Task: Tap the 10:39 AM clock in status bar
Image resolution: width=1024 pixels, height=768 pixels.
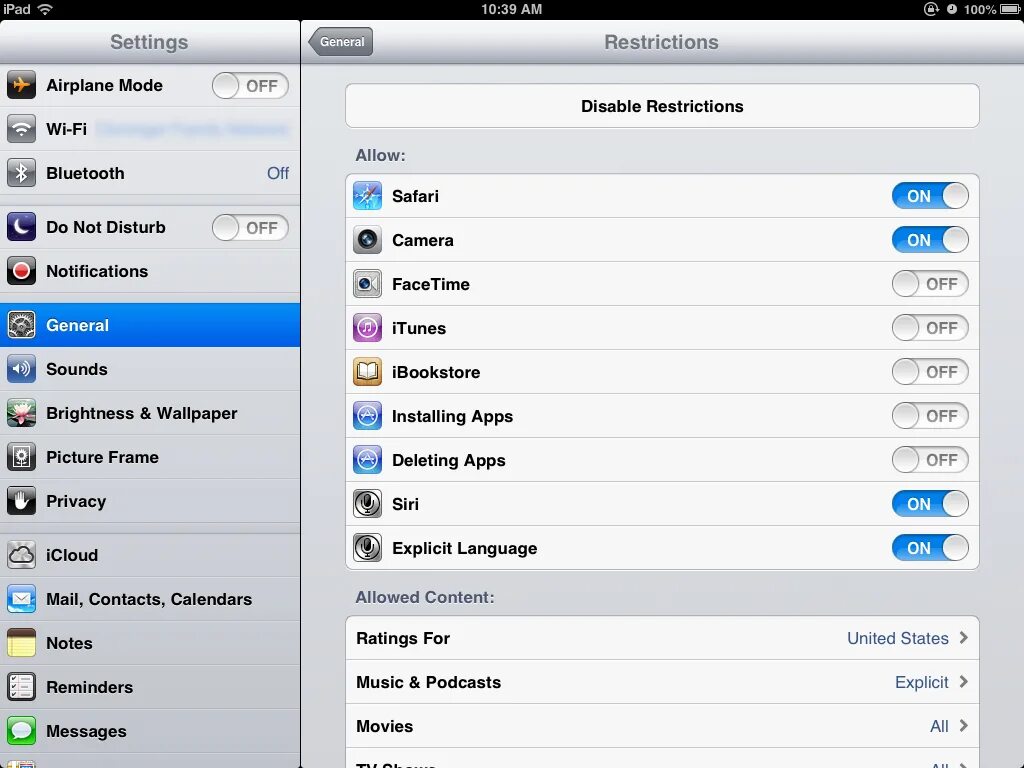Action: click(x=511, y=9)
